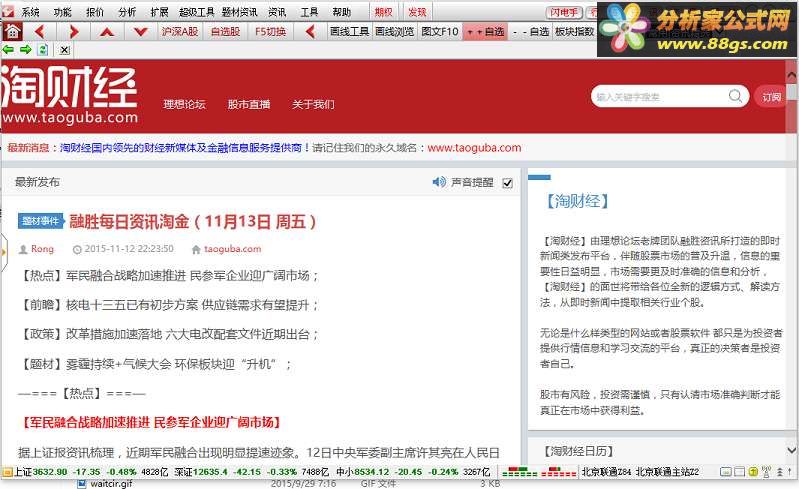Click the green browser back arrow

8,49
